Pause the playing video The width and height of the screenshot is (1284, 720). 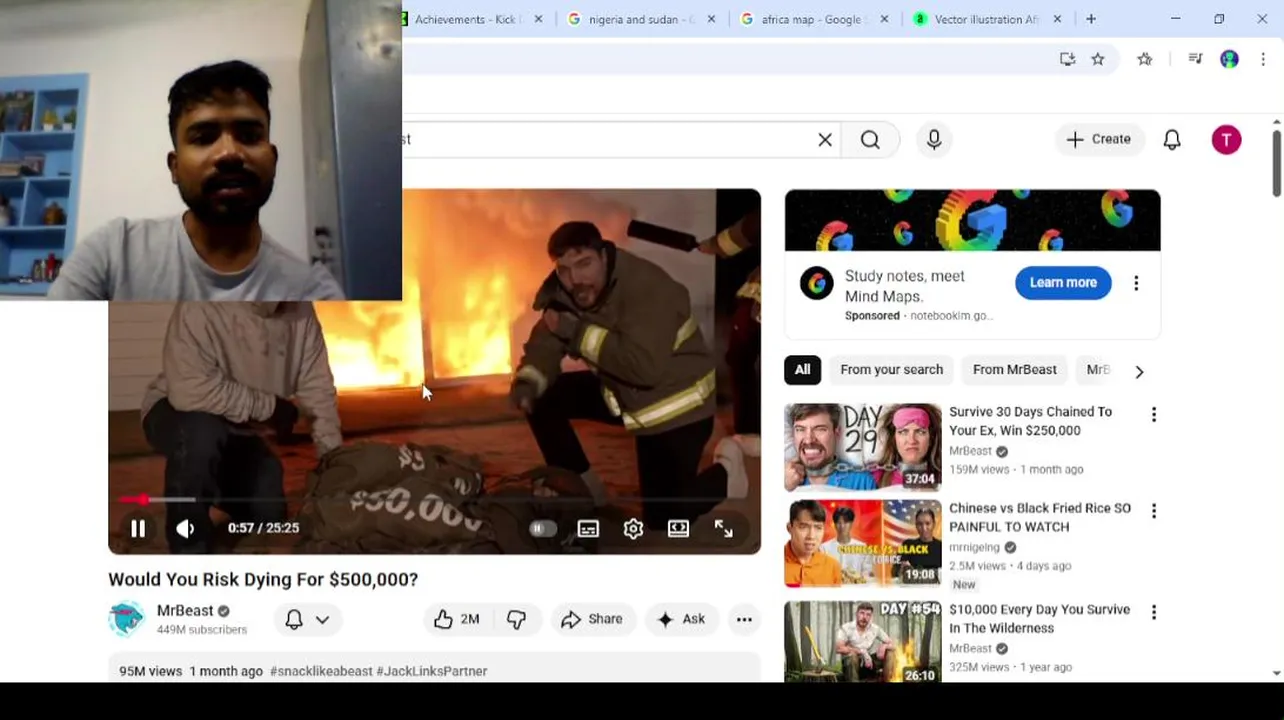pyautogui.click(x=138, y=528)
